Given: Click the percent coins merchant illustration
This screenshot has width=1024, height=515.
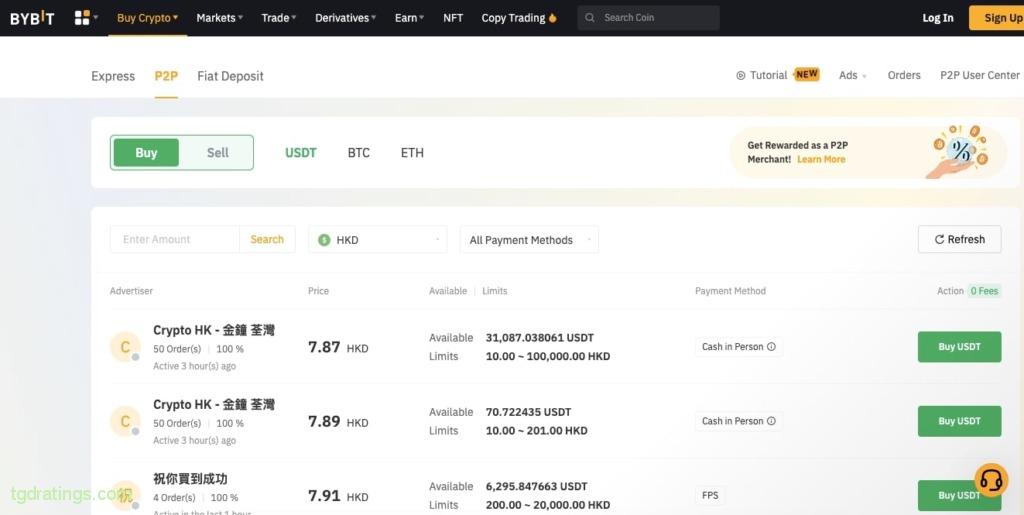Looking at the screenshot, I should (959, 151).
